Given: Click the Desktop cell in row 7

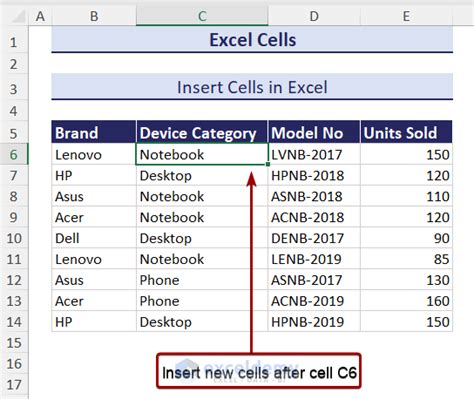Looking at the screenshot, I should [202, 175].
